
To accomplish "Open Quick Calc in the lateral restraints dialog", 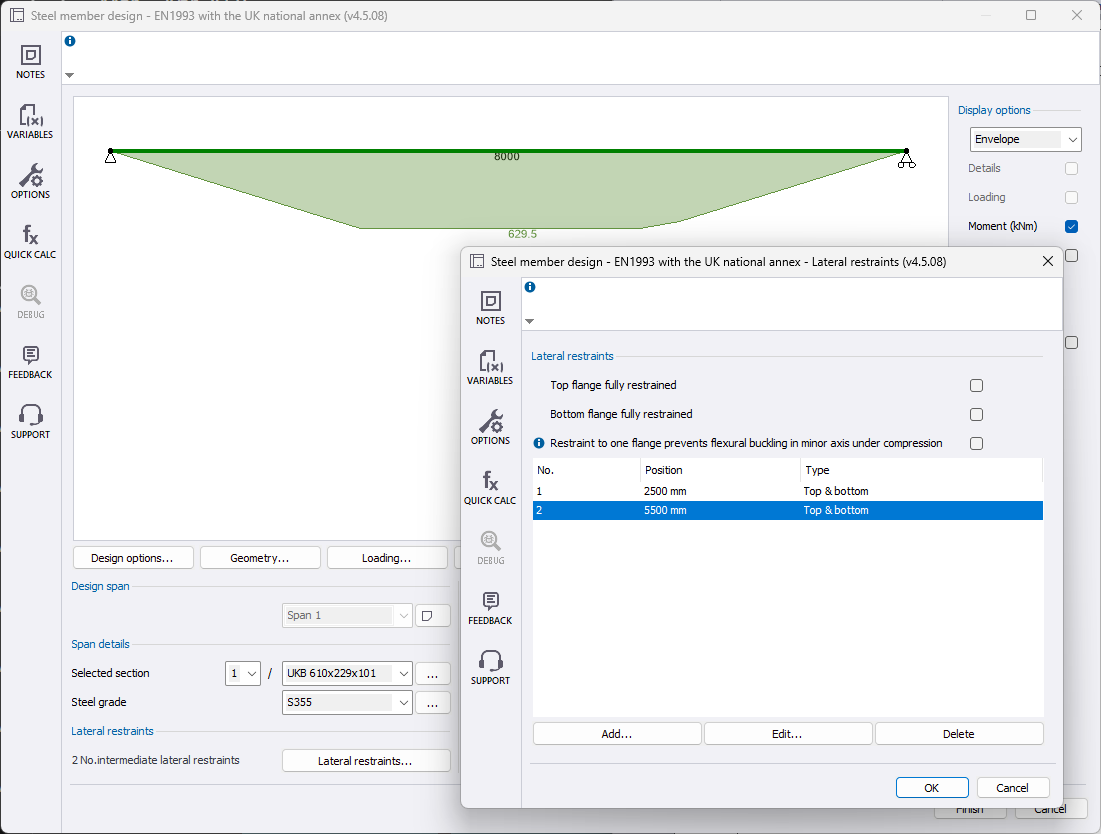I will coord(490,487).
